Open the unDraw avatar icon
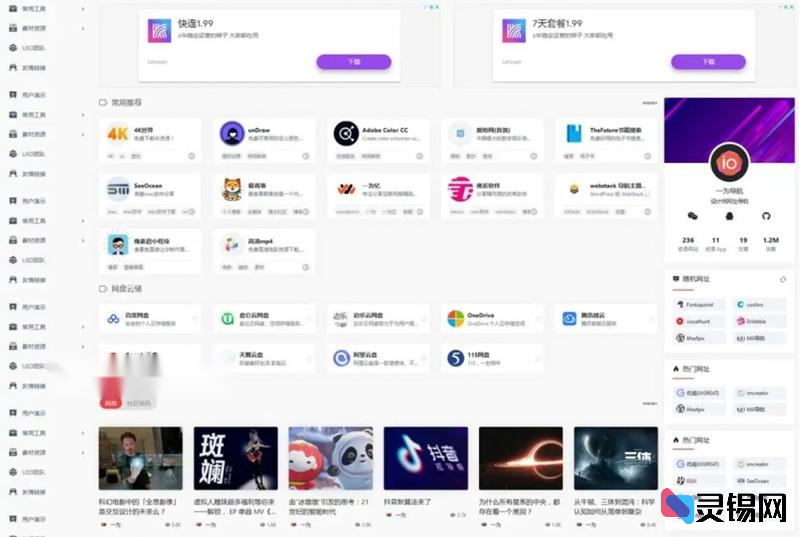This screenshot has width=800, height=537. (232, 134)
